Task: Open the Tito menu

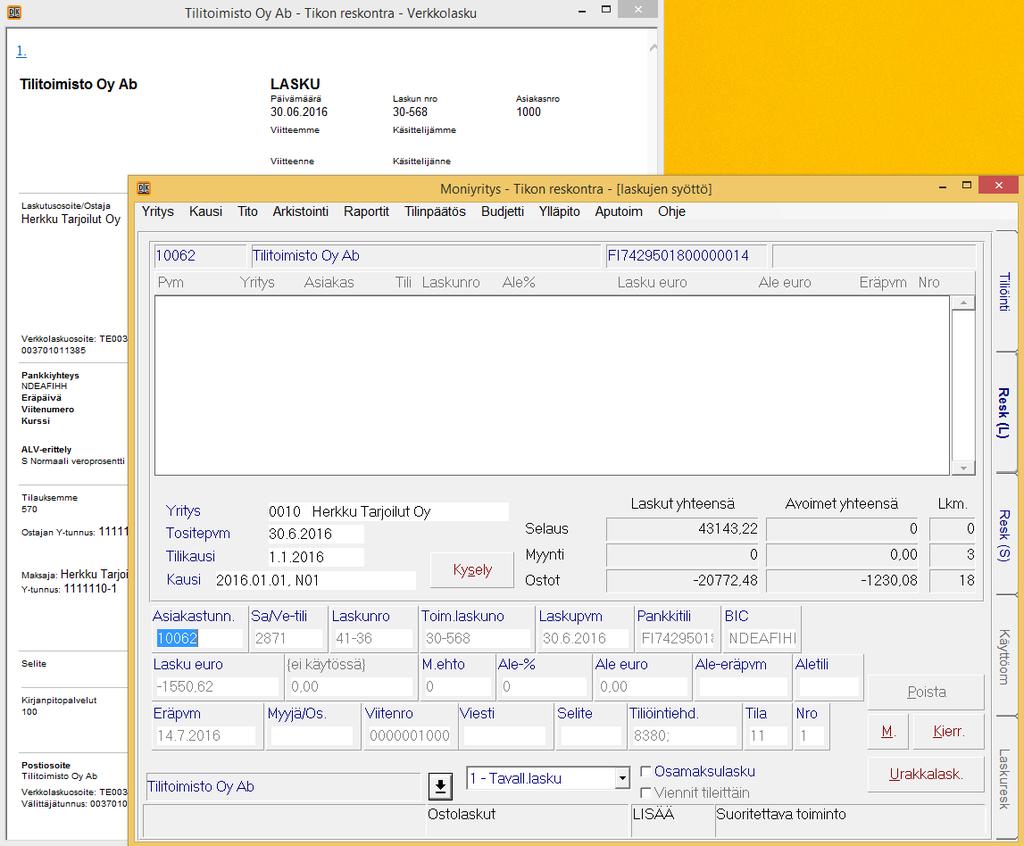Action: tap(248, 211)
